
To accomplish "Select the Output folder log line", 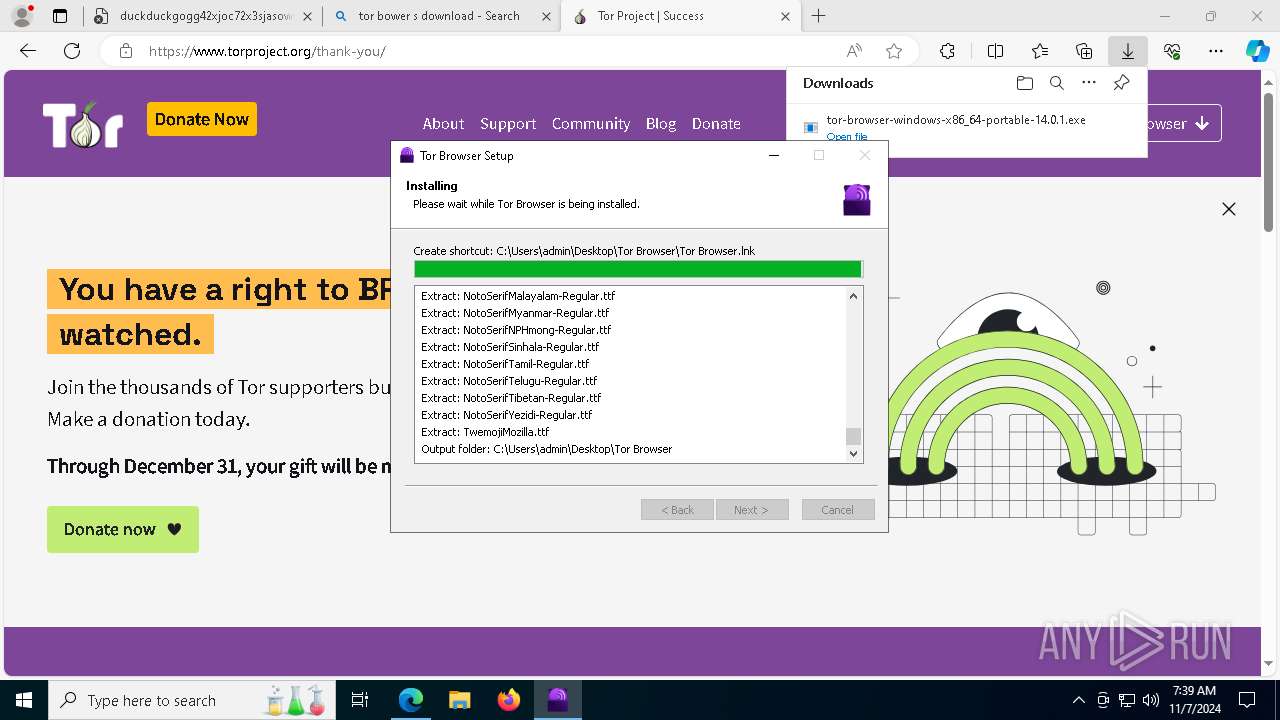I will pyautogui.click(x=546, y=449).
